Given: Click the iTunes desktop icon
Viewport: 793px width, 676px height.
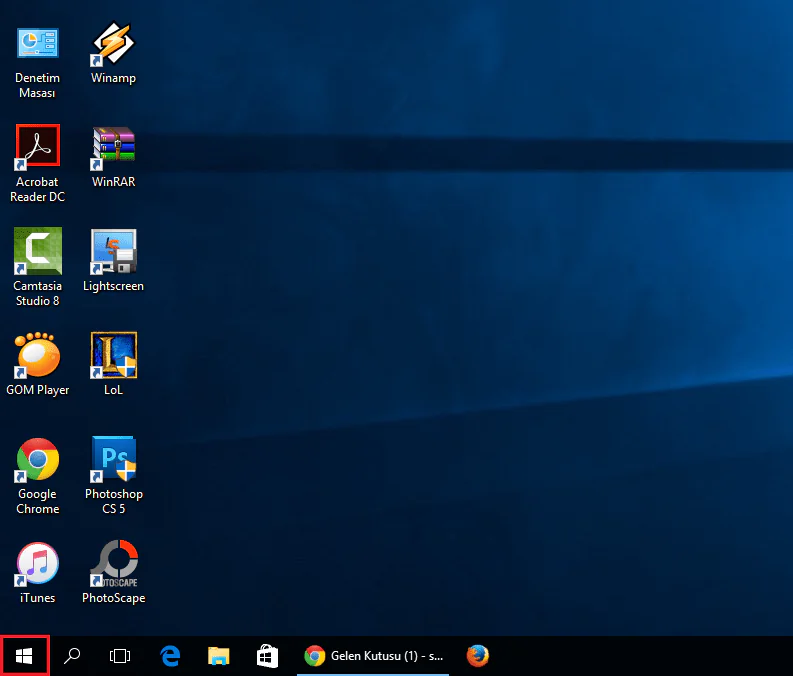Looking at the screenshot, I should tap(37, 563).
